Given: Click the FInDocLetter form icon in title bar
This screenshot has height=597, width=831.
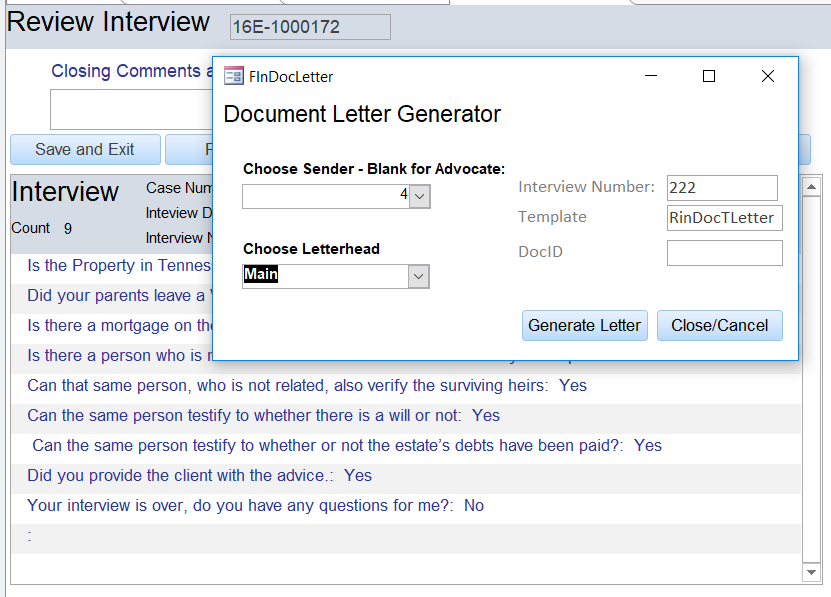Looking at the screenshot, I should (233, 77).
